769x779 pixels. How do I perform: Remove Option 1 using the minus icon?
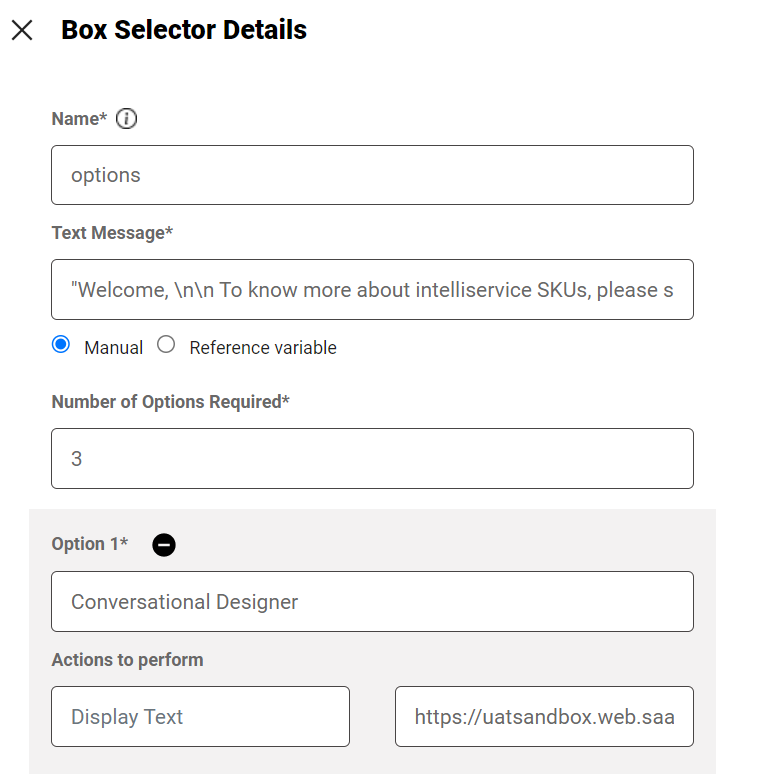click(x=164, y=545)
